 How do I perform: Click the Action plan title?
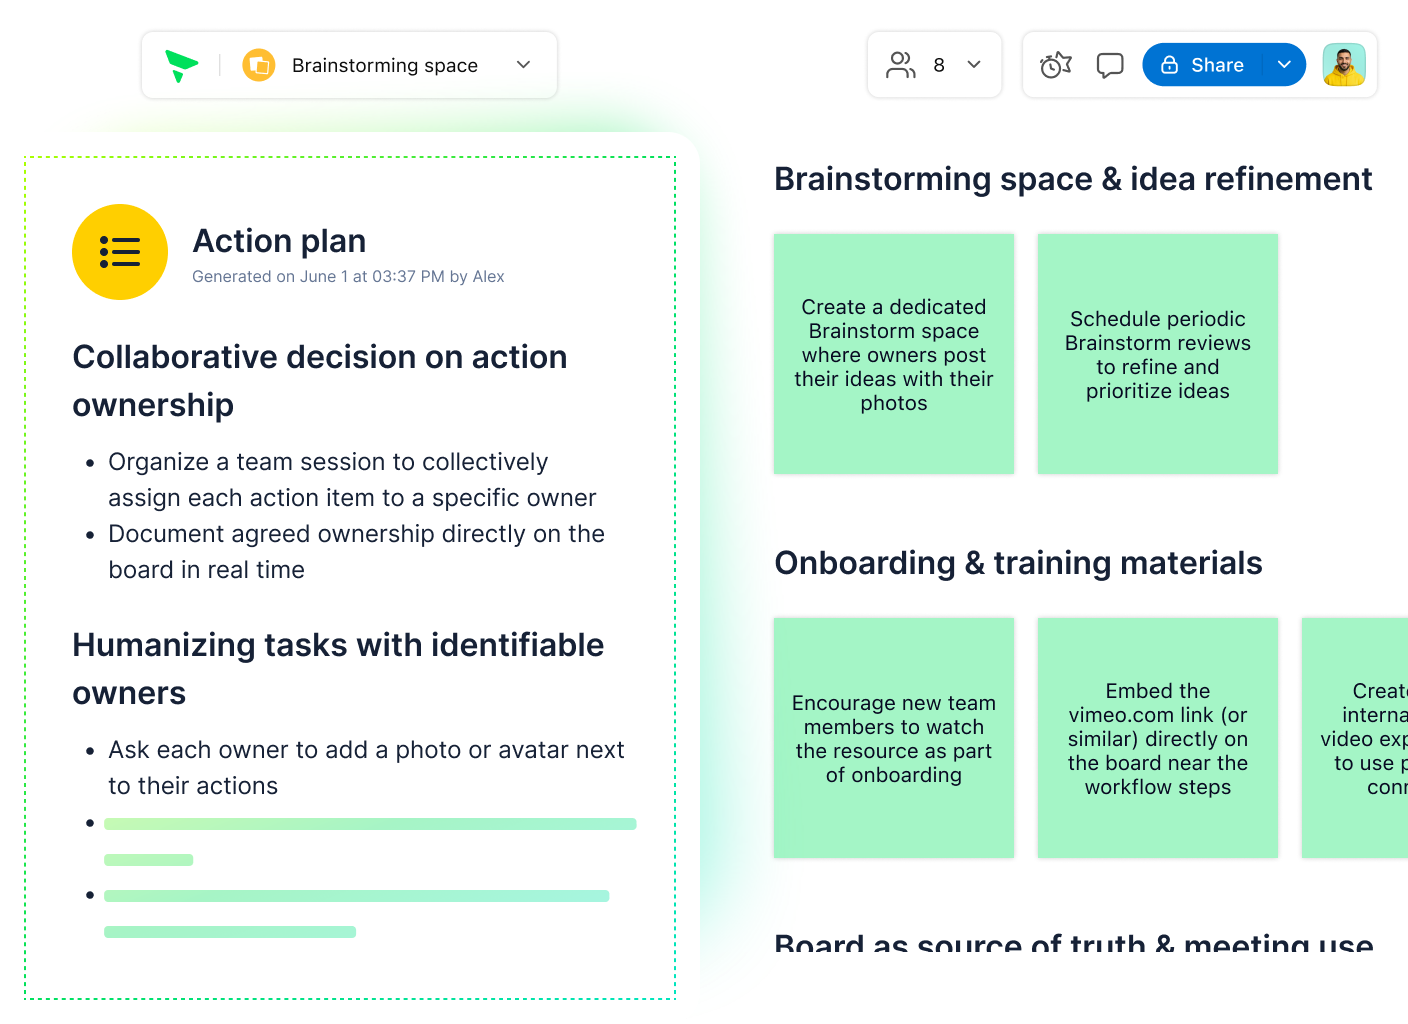coord(279,241)
